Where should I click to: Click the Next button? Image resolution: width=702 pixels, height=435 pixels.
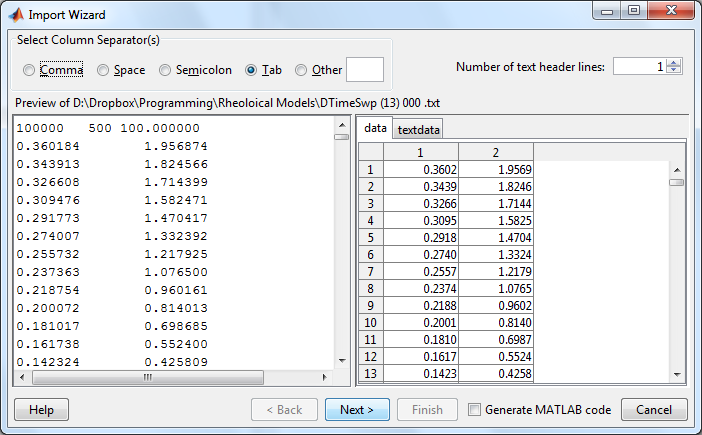[357, 410]
